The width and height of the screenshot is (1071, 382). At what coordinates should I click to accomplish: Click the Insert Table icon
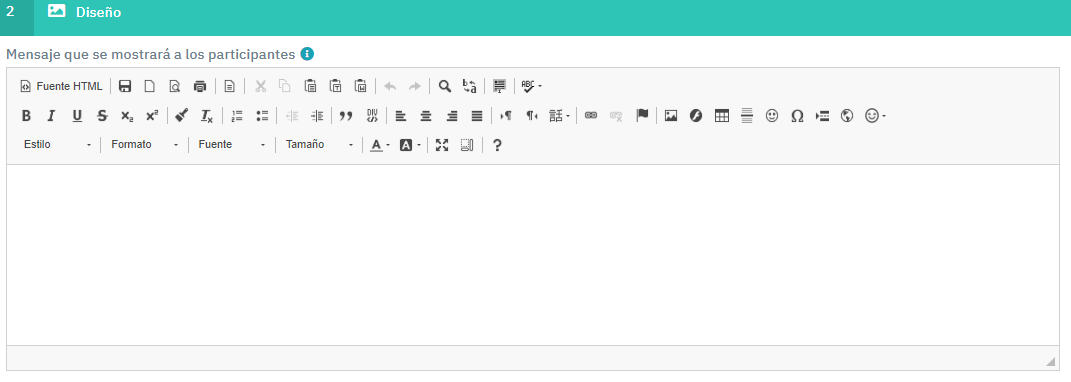[x=721, y=115]
